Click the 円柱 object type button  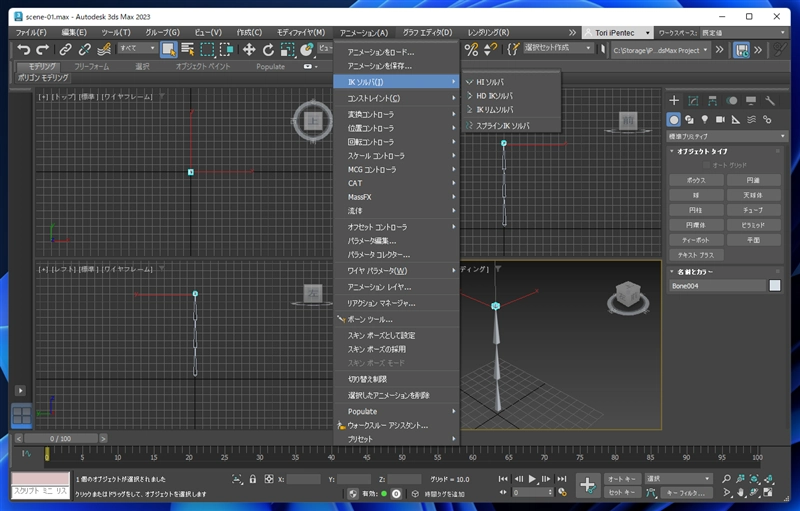696,210
